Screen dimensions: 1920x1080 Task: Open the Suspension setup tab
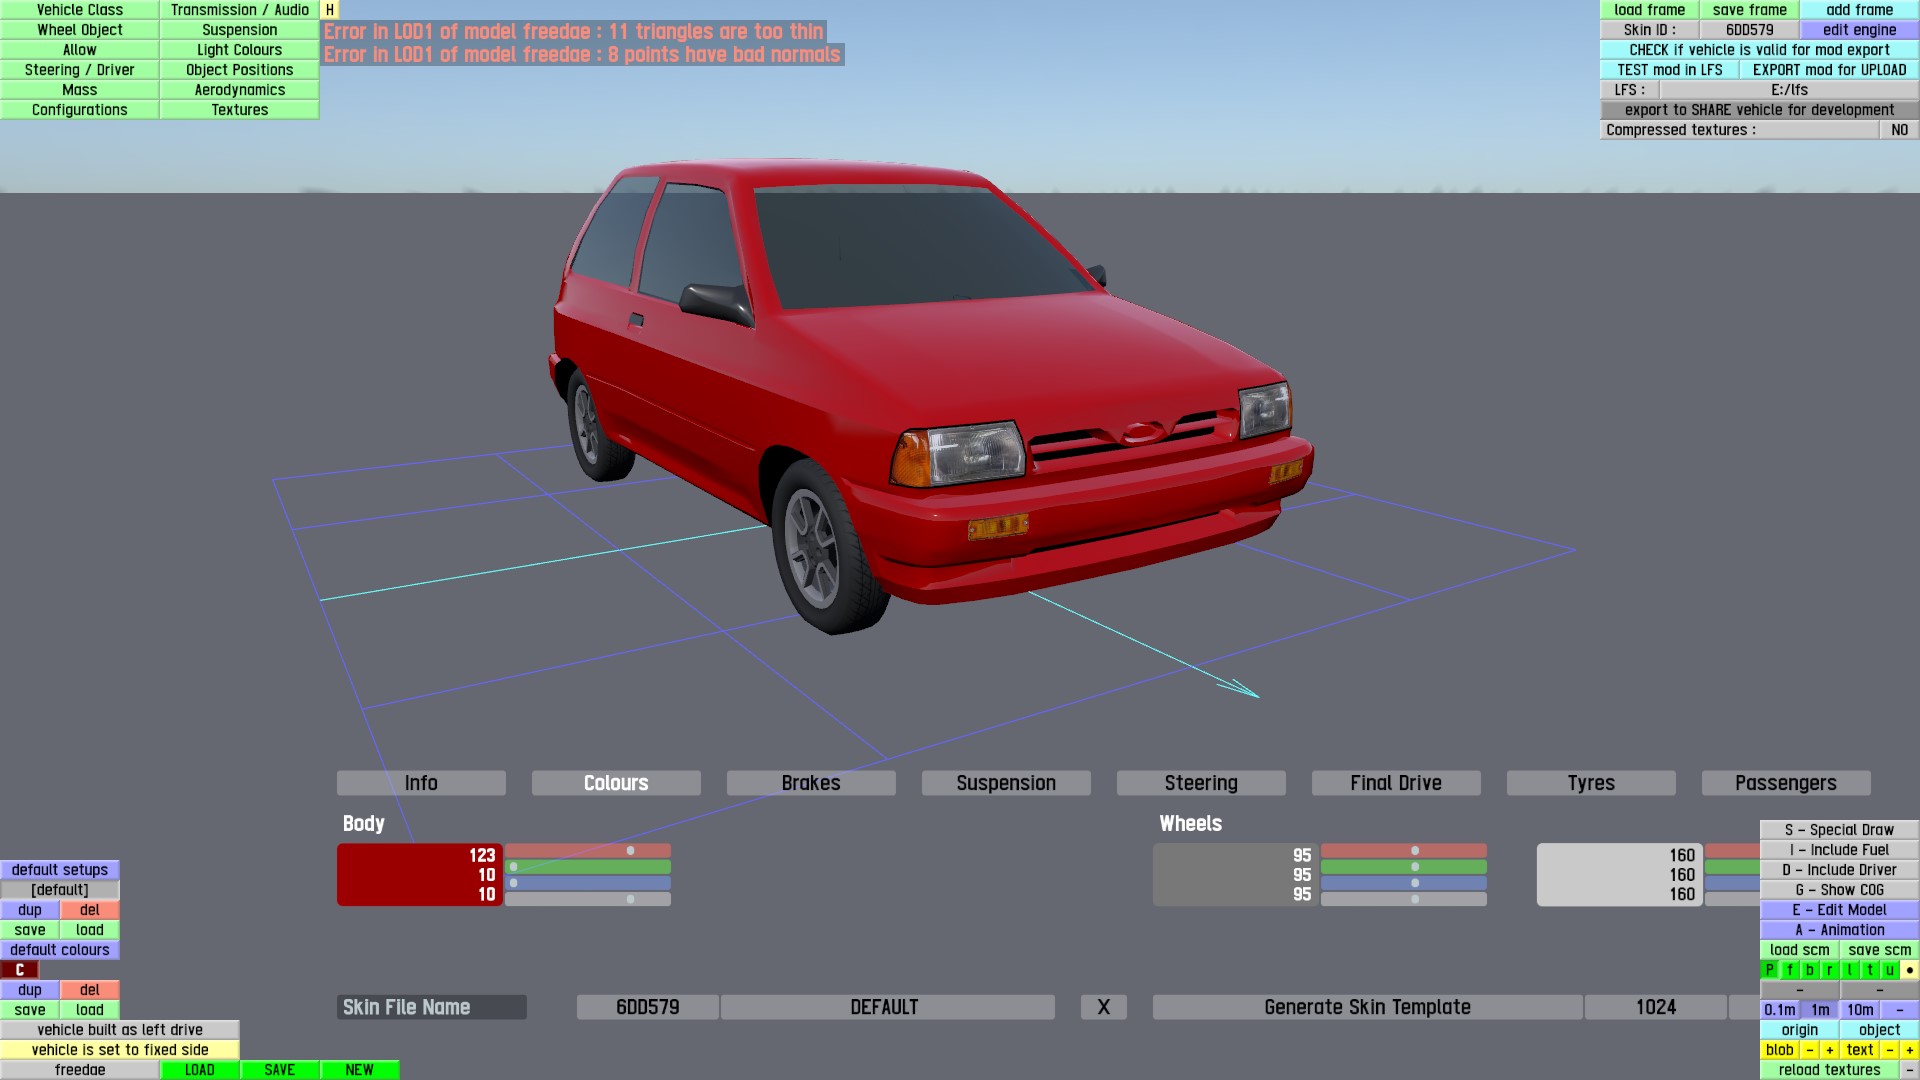coord(1005,783)
